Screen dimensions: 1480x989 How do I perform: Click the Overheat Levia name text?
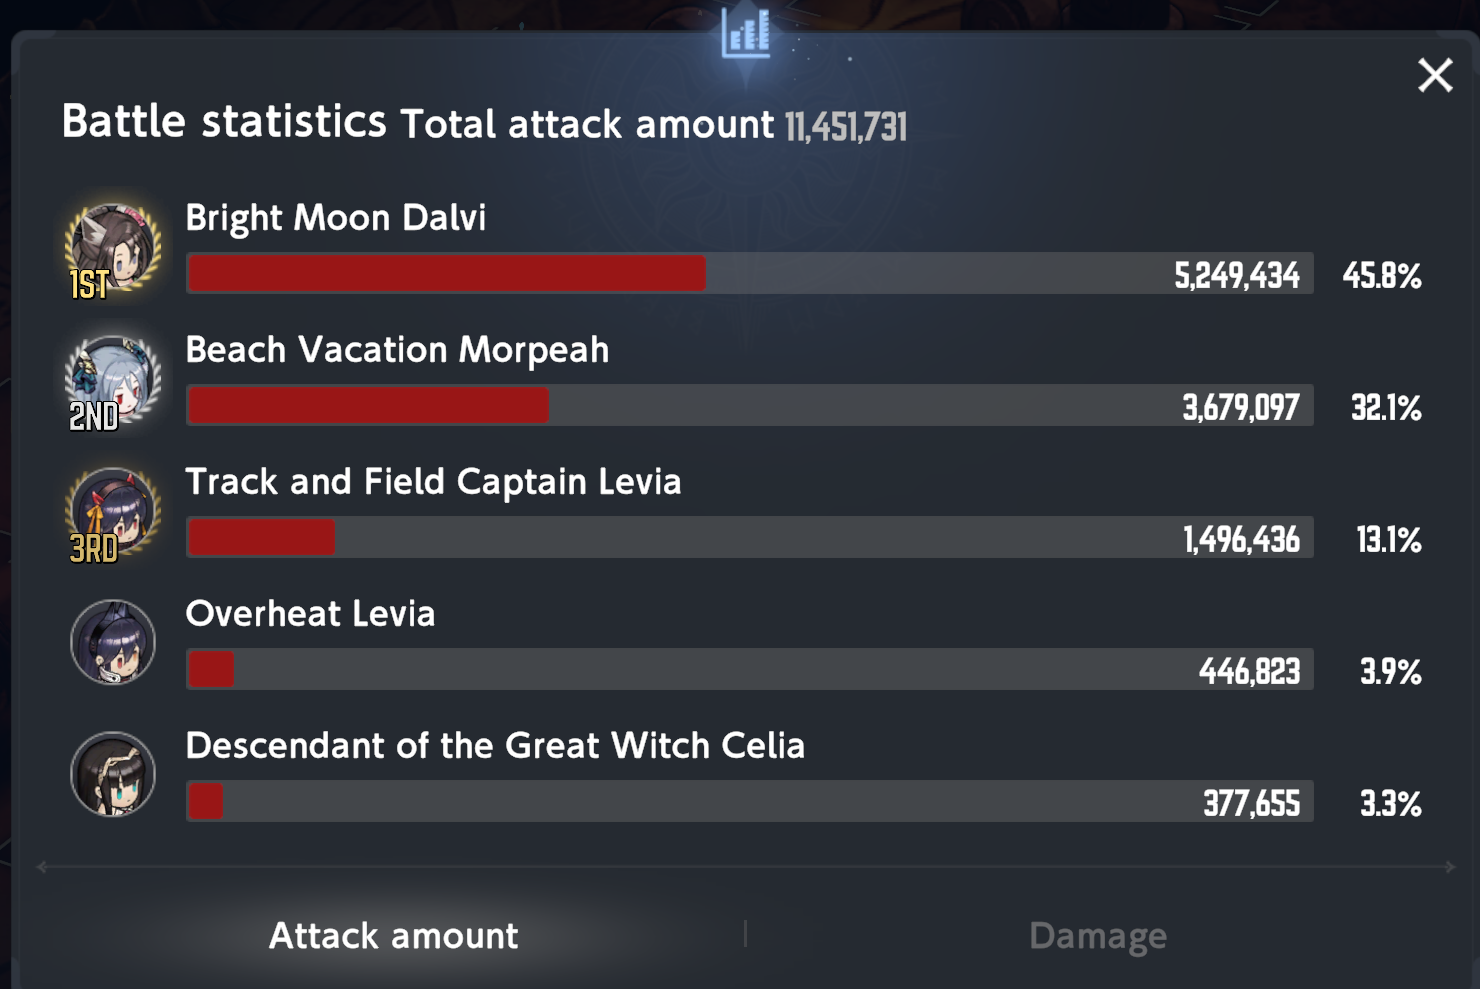coord(310,613)
